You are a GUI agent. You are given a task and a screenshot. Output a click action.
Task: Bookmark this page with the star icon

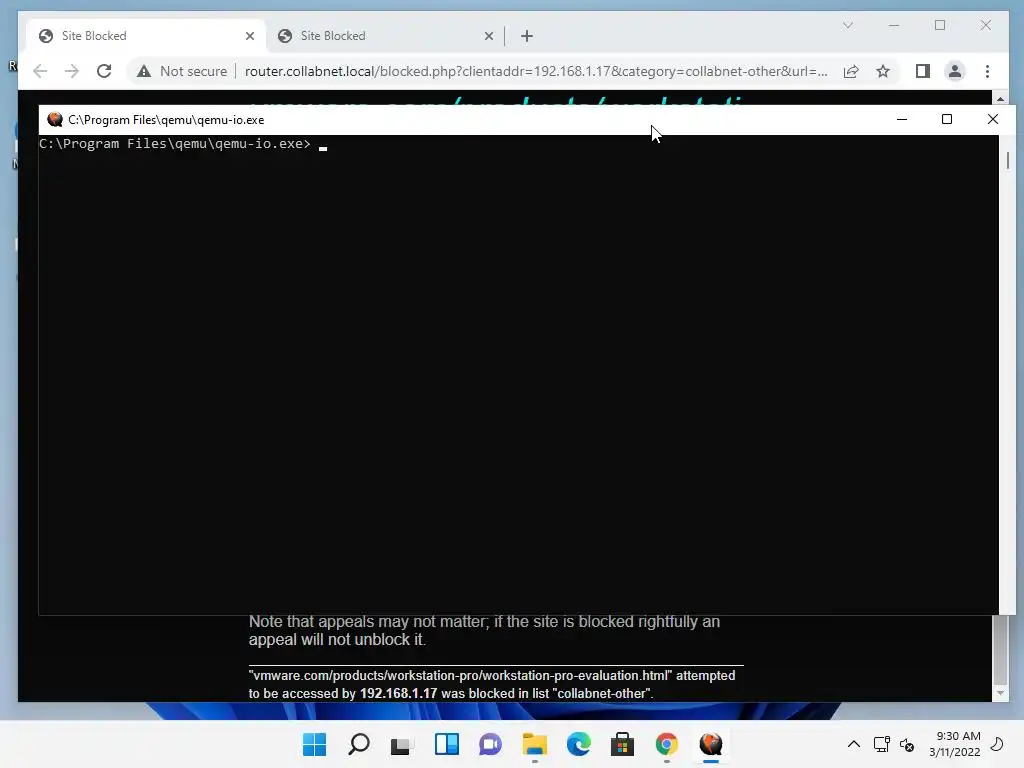pos(883,71)
